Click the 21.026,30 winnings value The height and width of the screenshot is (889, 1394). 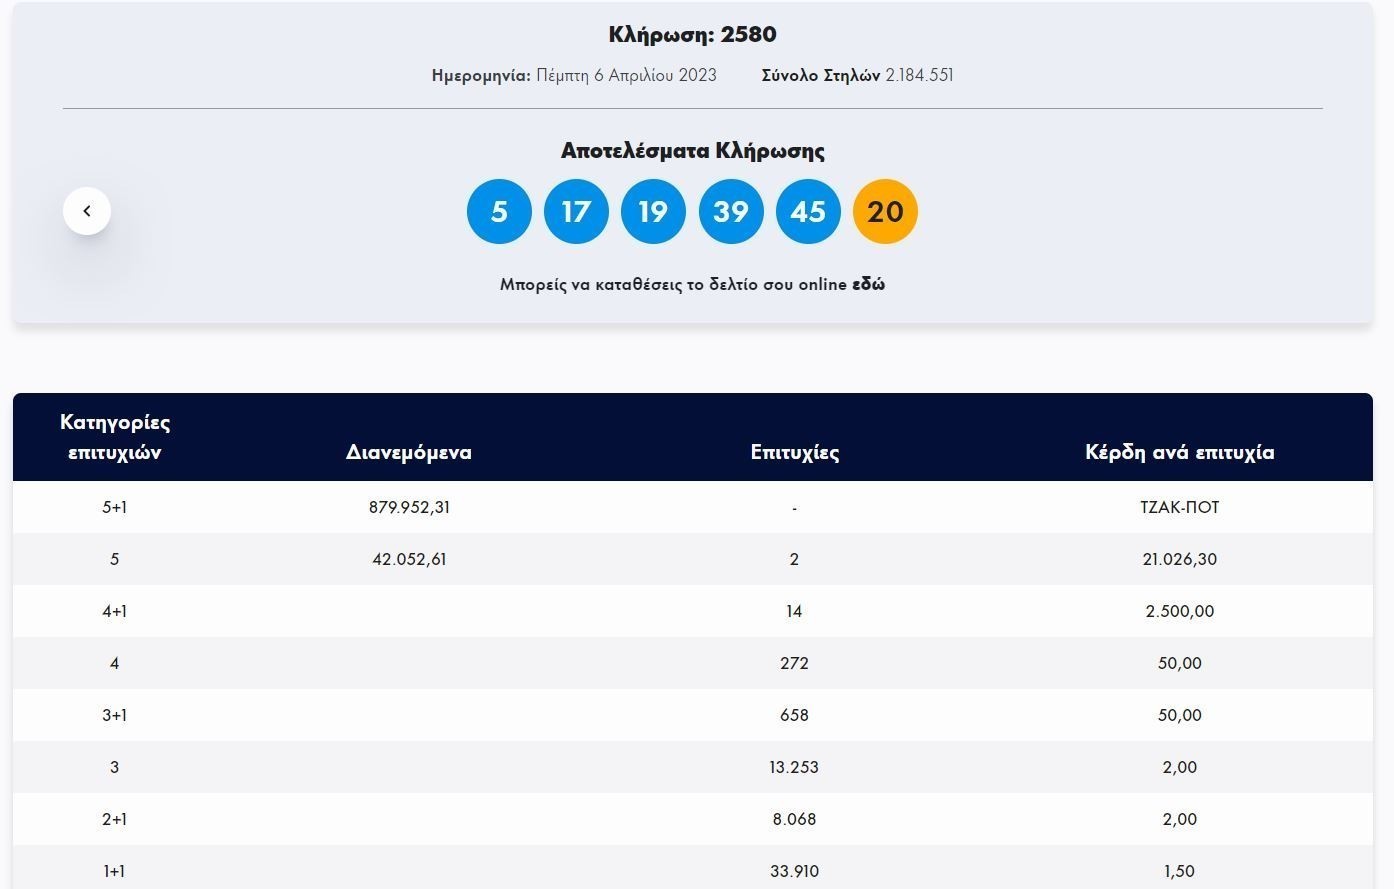click(x=1179, y=559)
